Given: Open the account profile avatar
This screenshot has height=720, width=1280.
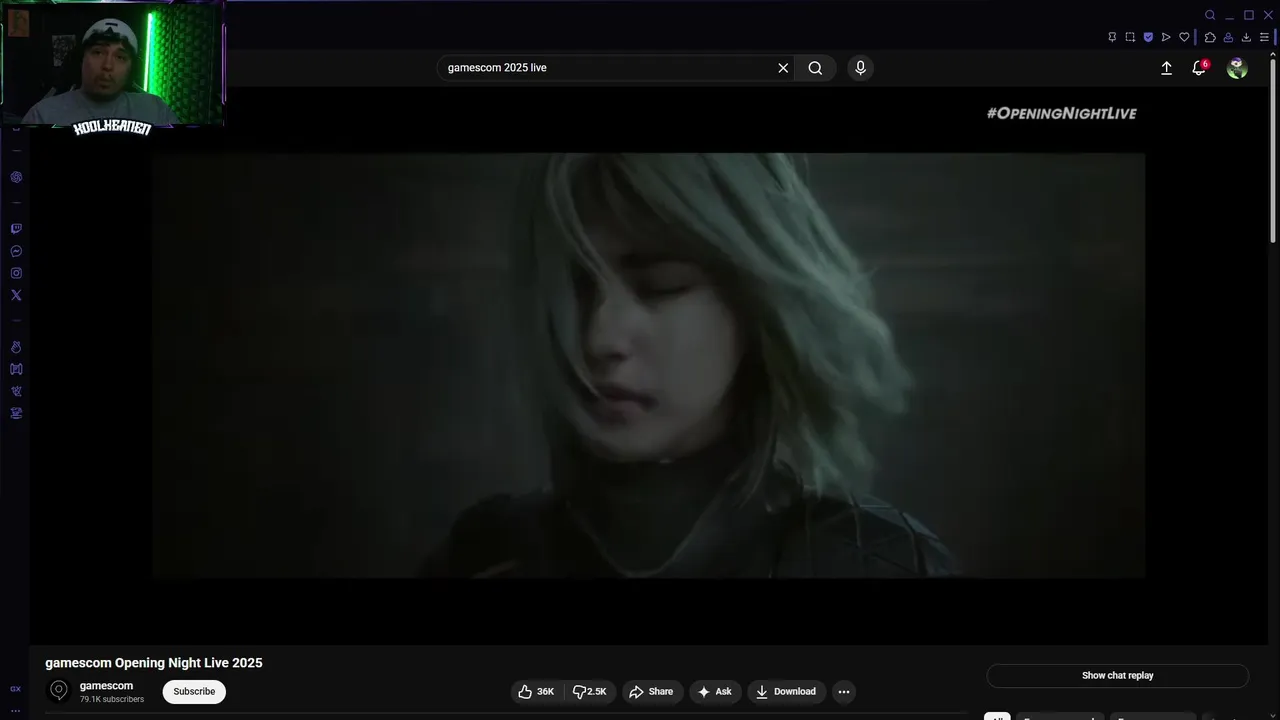Looking at the screenshot, I should coord(1237,68).
